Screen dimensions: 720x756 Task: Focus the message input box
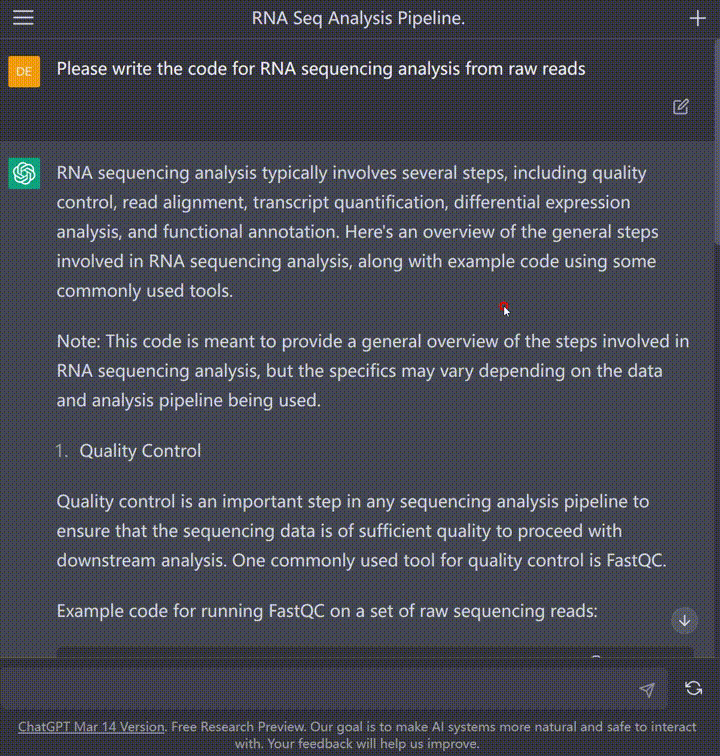[x=318, y=689]
